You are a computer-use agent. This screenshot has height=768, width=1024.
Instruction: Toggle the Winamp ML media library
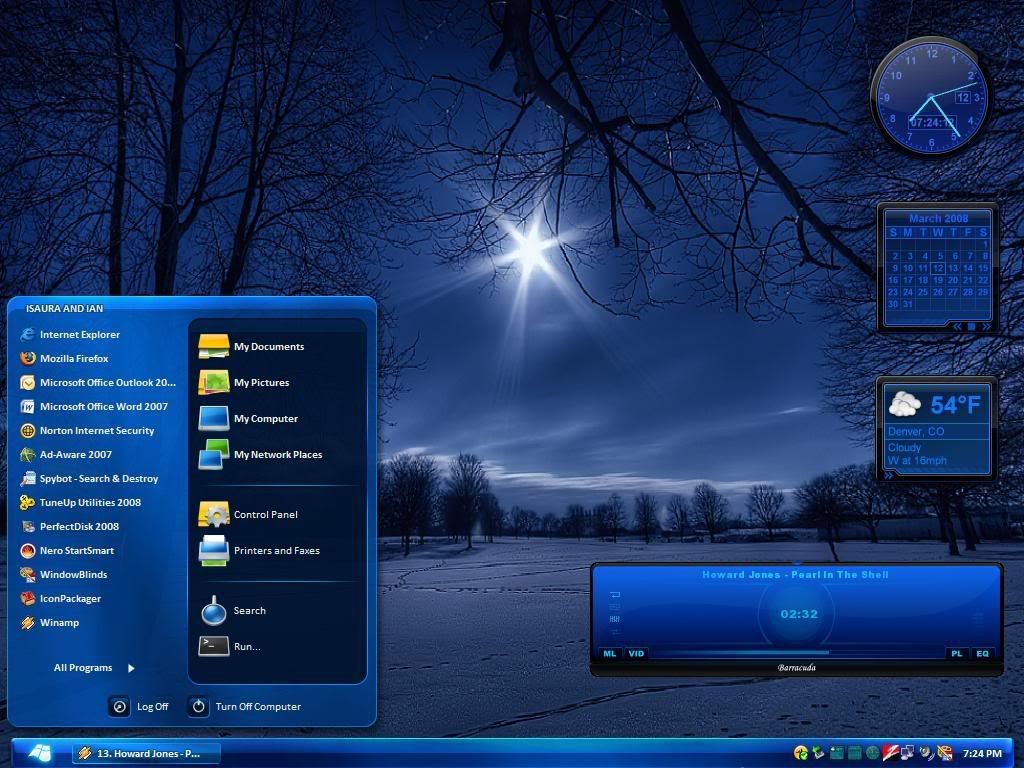coord(609,653)
